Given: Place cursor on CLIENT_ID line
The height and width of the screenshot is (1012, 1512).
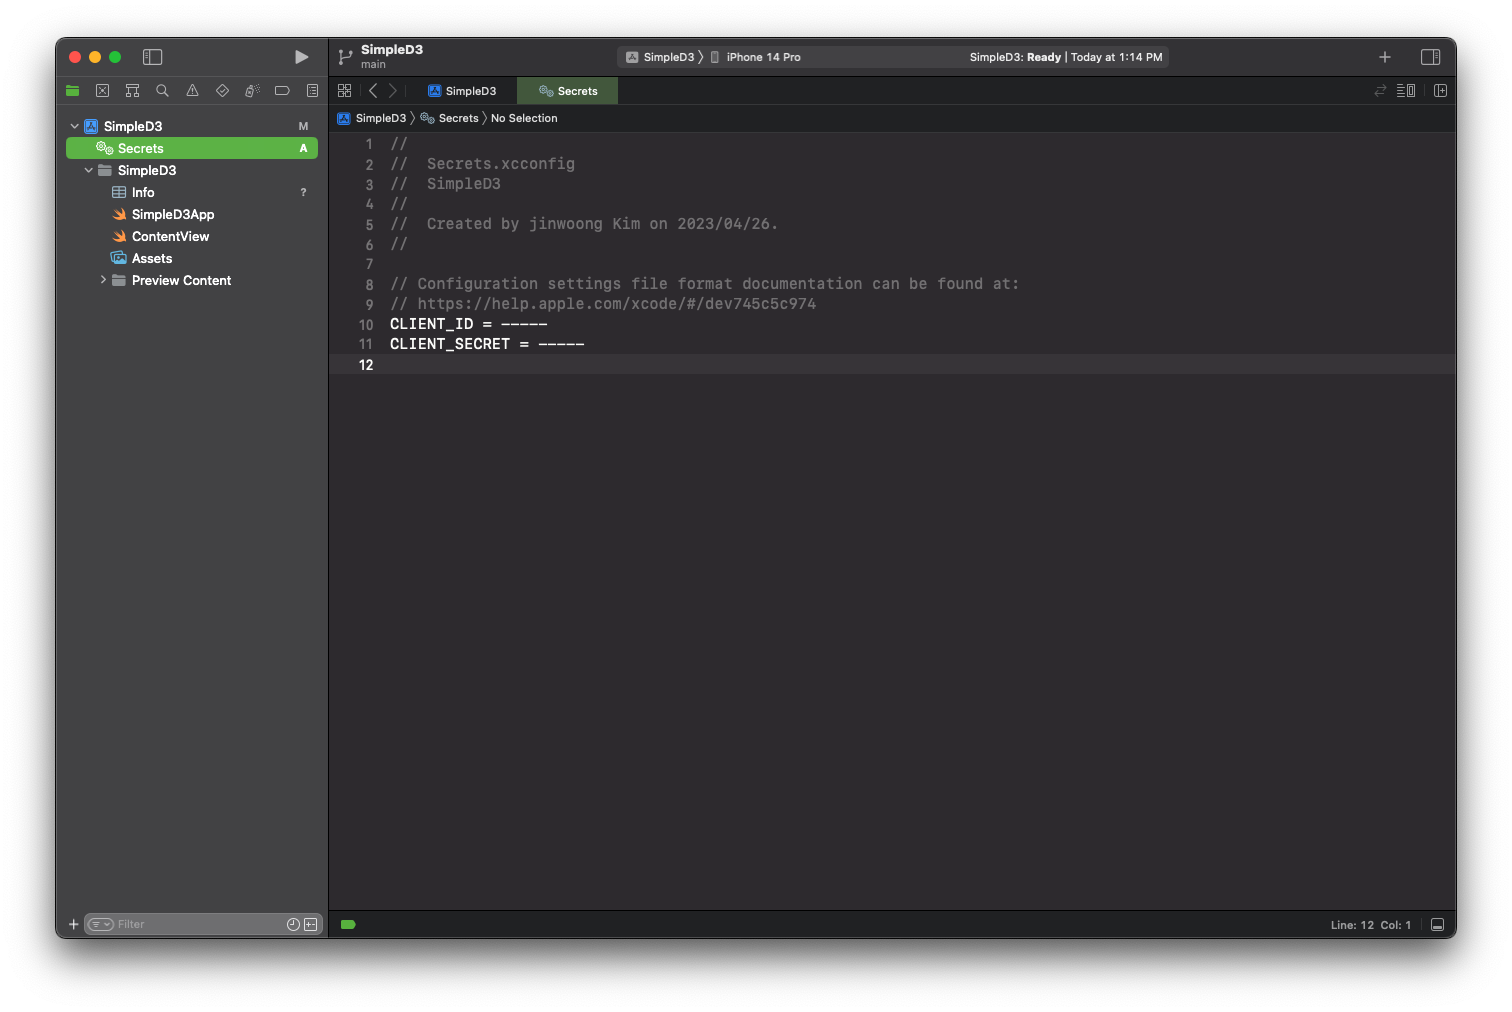Looking at the screenshot, I should 468,324.
